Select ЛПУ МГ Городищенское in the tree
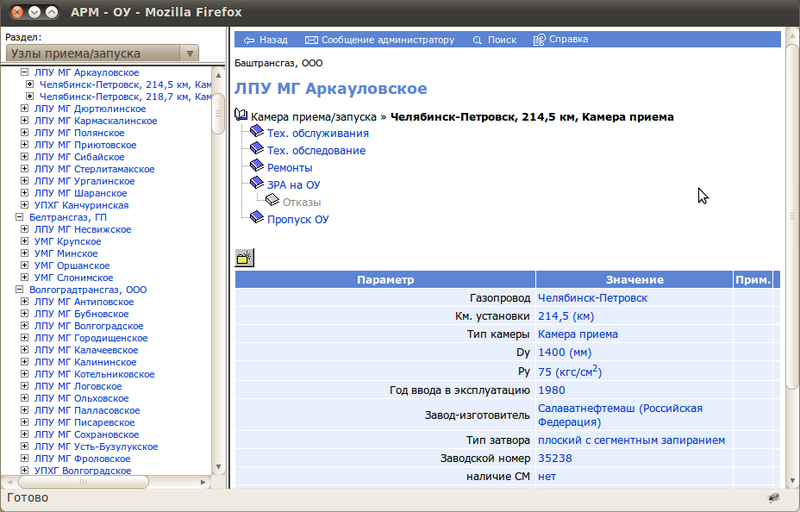The image size is (800, 512). [91, 338]
